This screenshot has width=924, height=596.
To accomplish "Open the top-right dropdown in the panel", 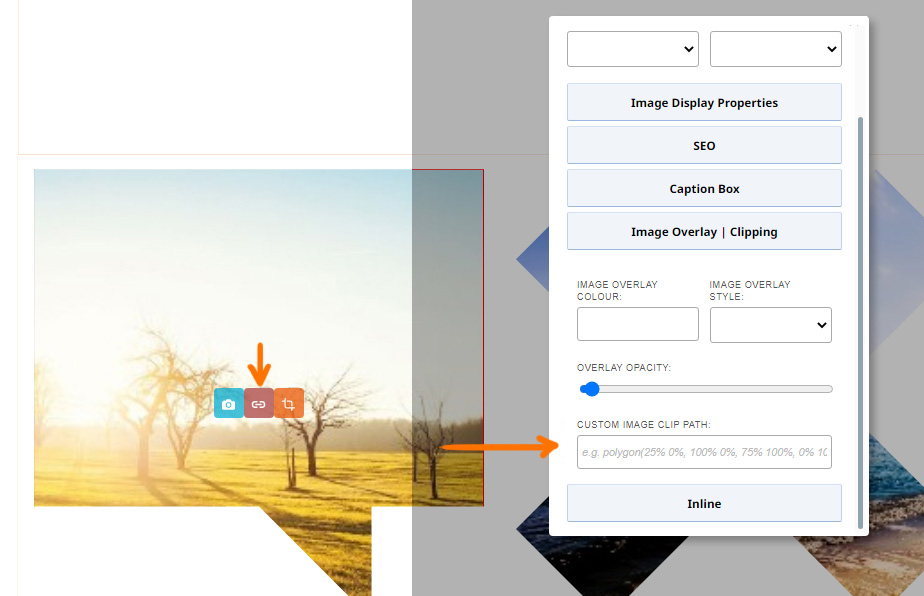I will point(775,49).
